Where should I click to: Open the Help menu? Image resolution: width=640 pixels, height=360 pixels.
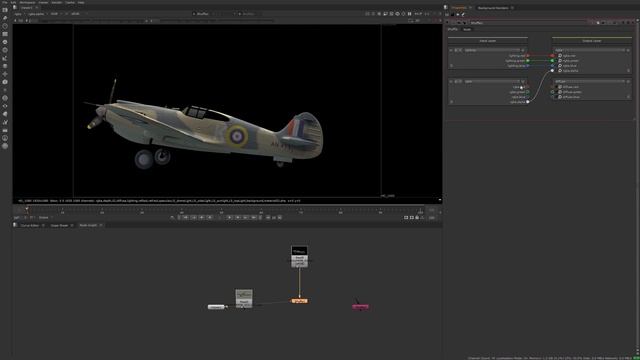click(81, 2)
